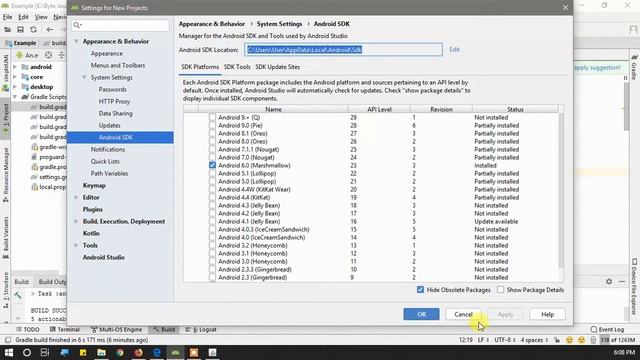Sort the table by API Level column
640x360 pixels.
coord(379,109)
